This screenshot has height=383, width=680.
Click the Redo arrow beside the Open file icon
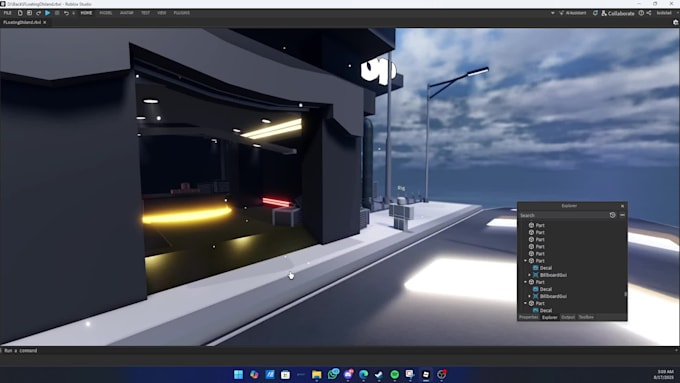[38, 13]
